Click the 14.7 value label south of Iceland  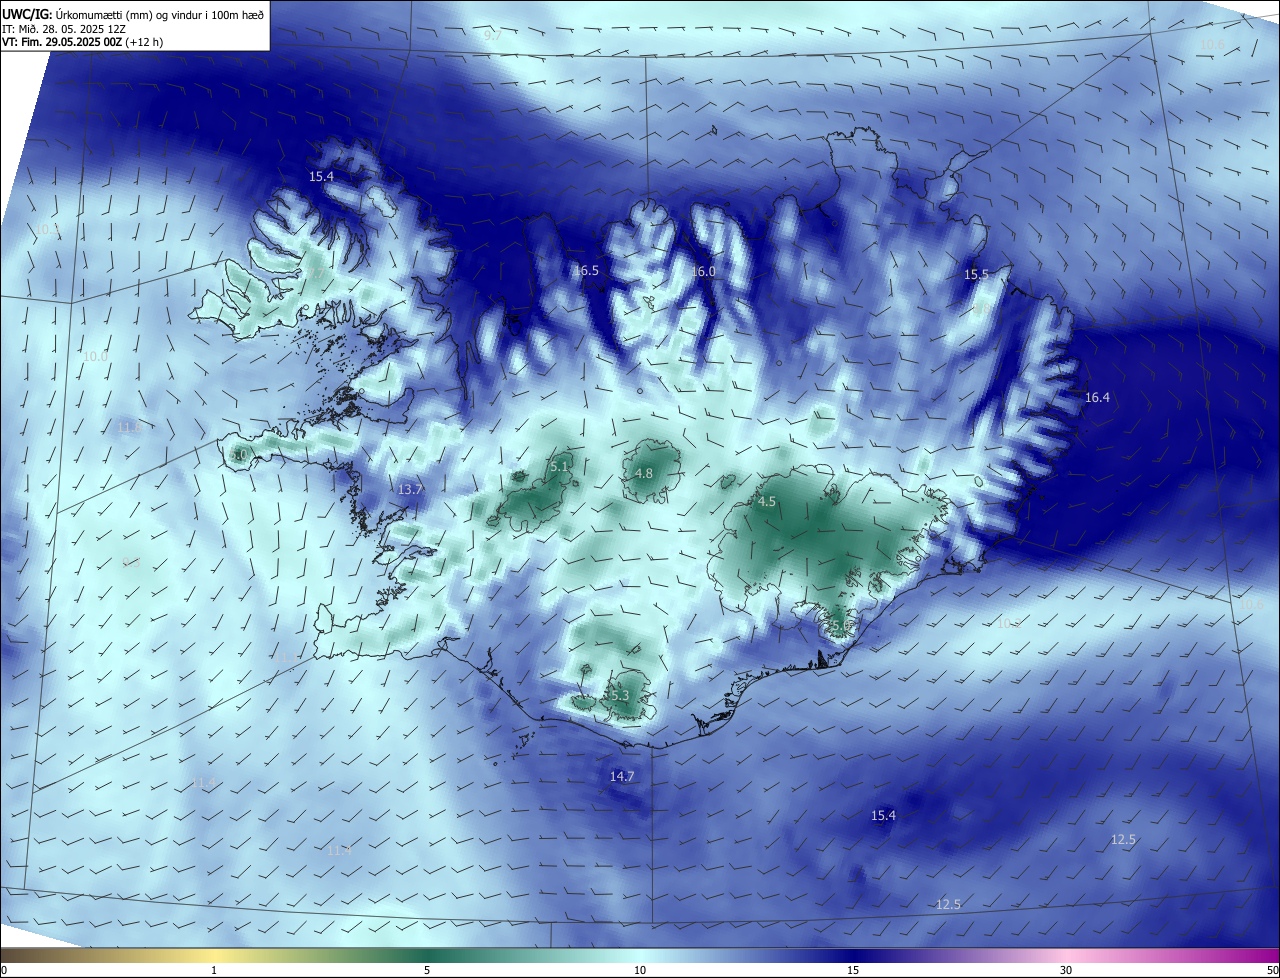coord(622,777)
